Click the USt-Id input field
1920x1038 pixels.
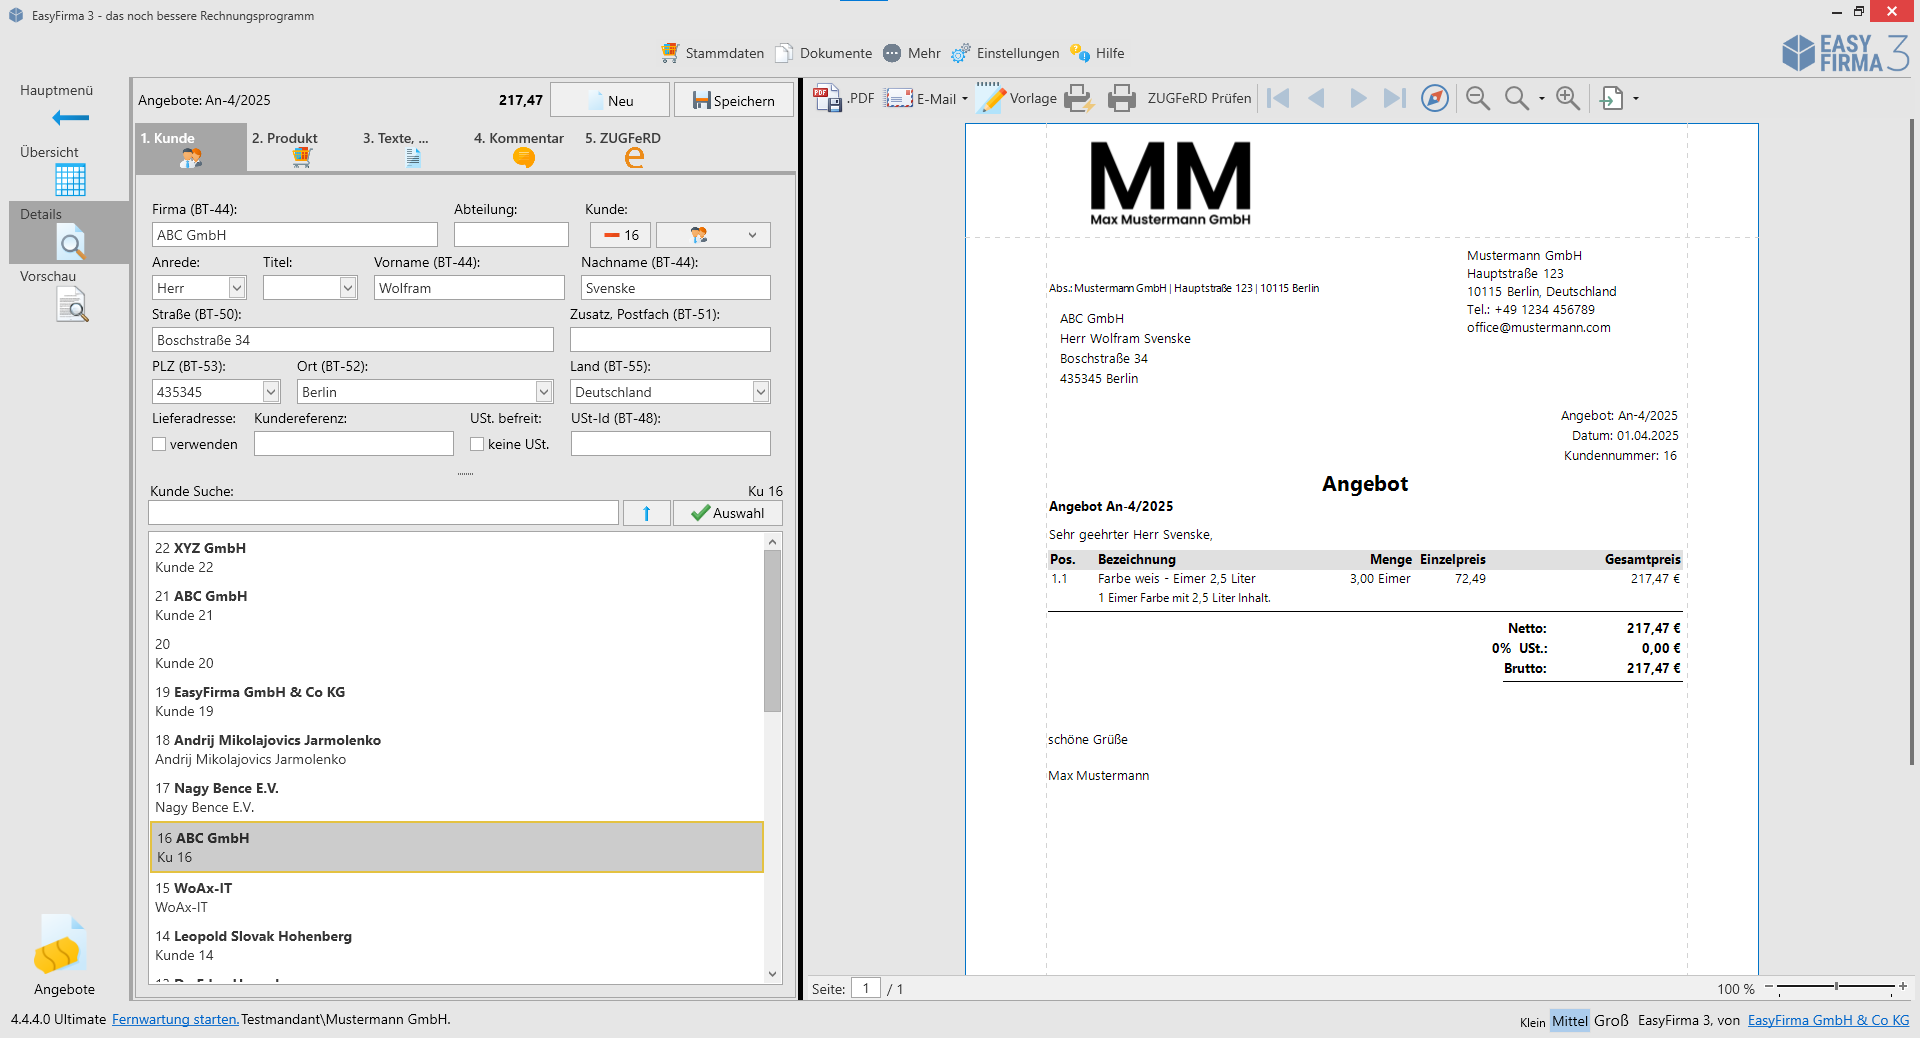coord(671,444)
